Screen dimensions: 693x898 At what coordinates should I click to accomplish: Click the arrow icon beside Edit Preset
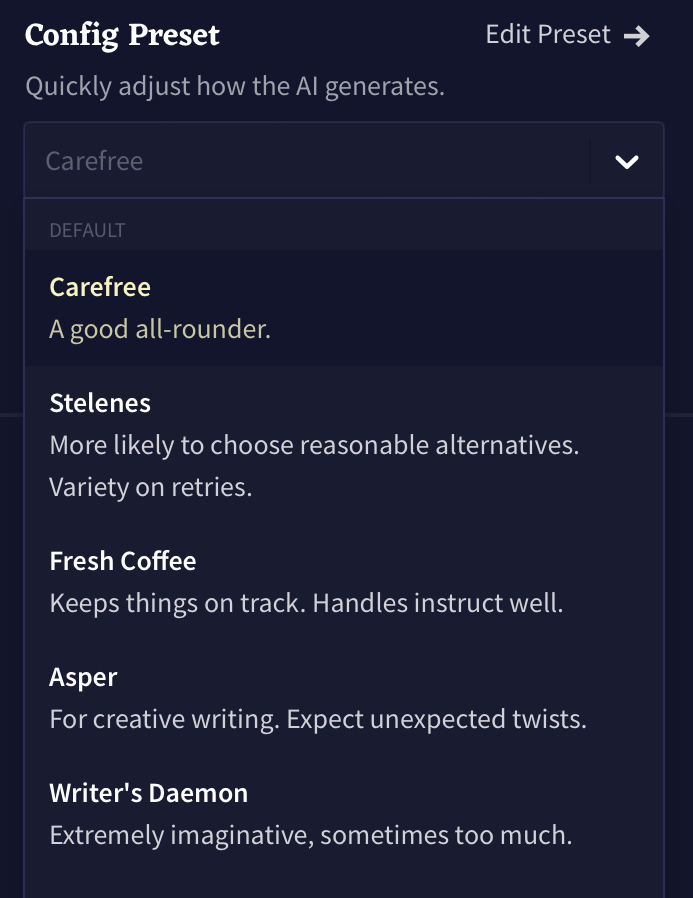coord(636,36)
